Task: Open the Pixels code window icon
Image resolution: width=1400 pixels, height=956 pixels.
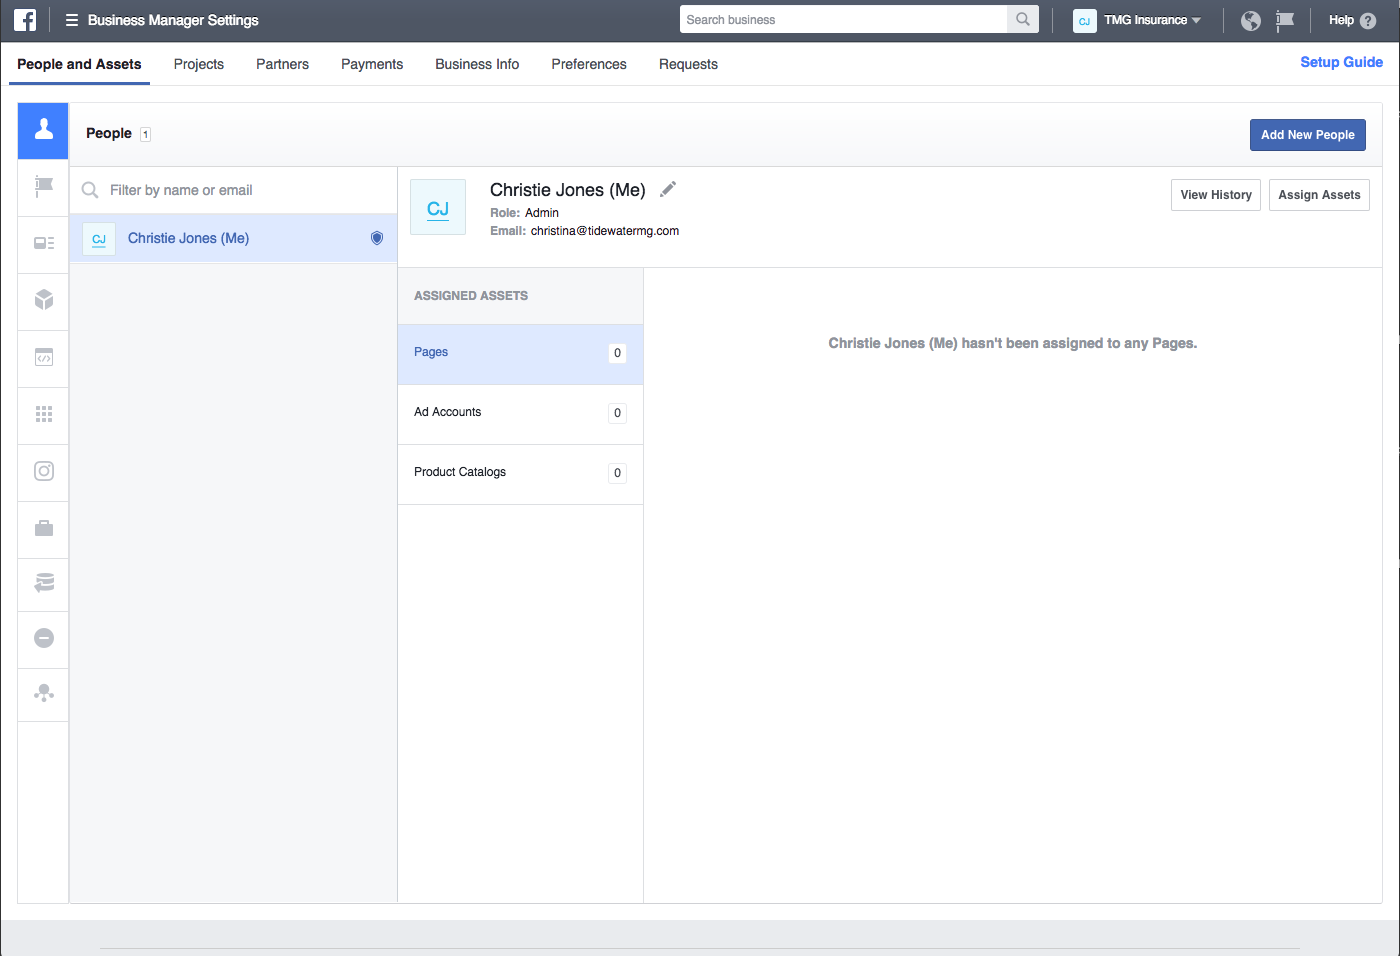Action: tap(44, 357)
